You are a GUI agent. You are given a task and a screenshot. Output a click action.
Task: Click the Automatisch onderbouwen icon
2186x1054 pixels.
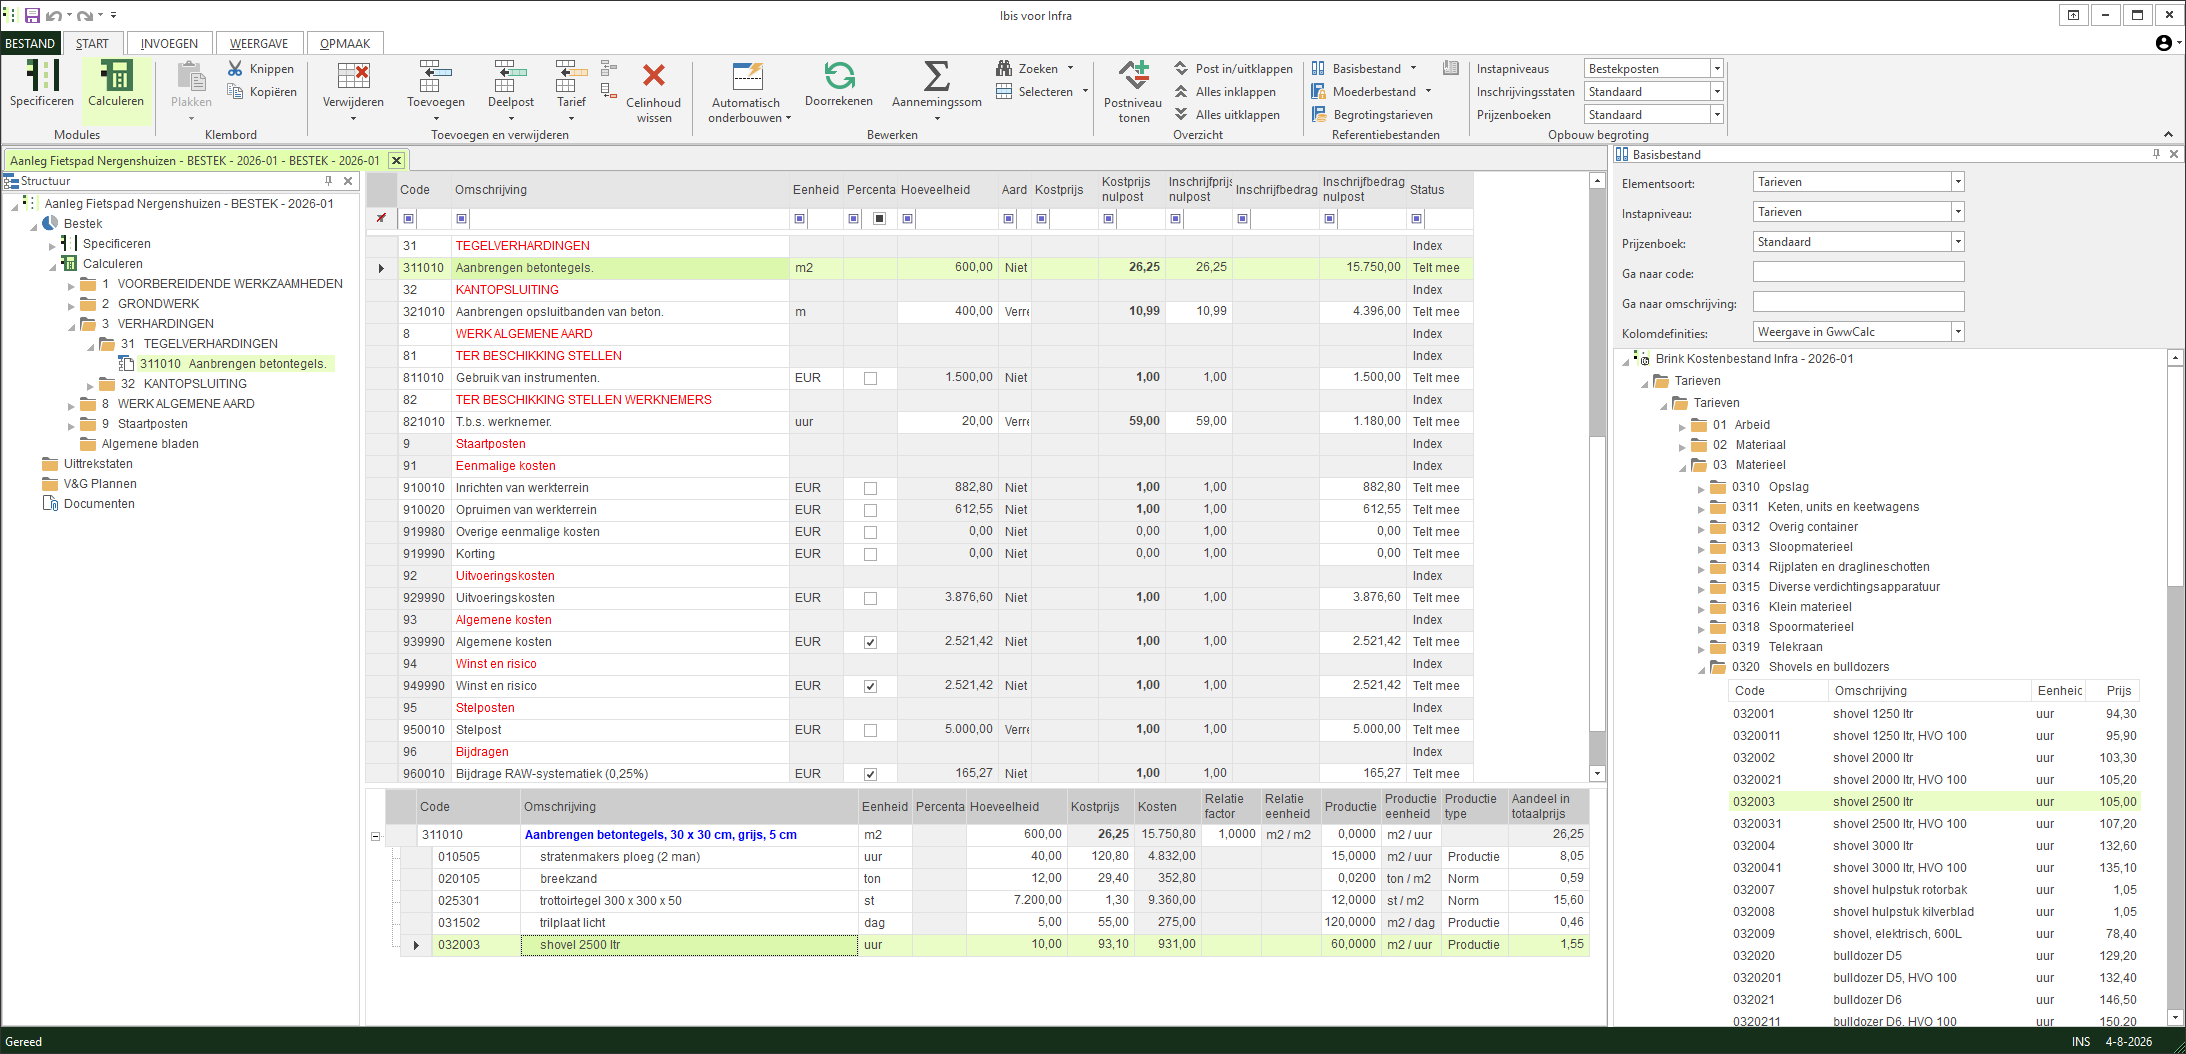click(x=746, y=76)
